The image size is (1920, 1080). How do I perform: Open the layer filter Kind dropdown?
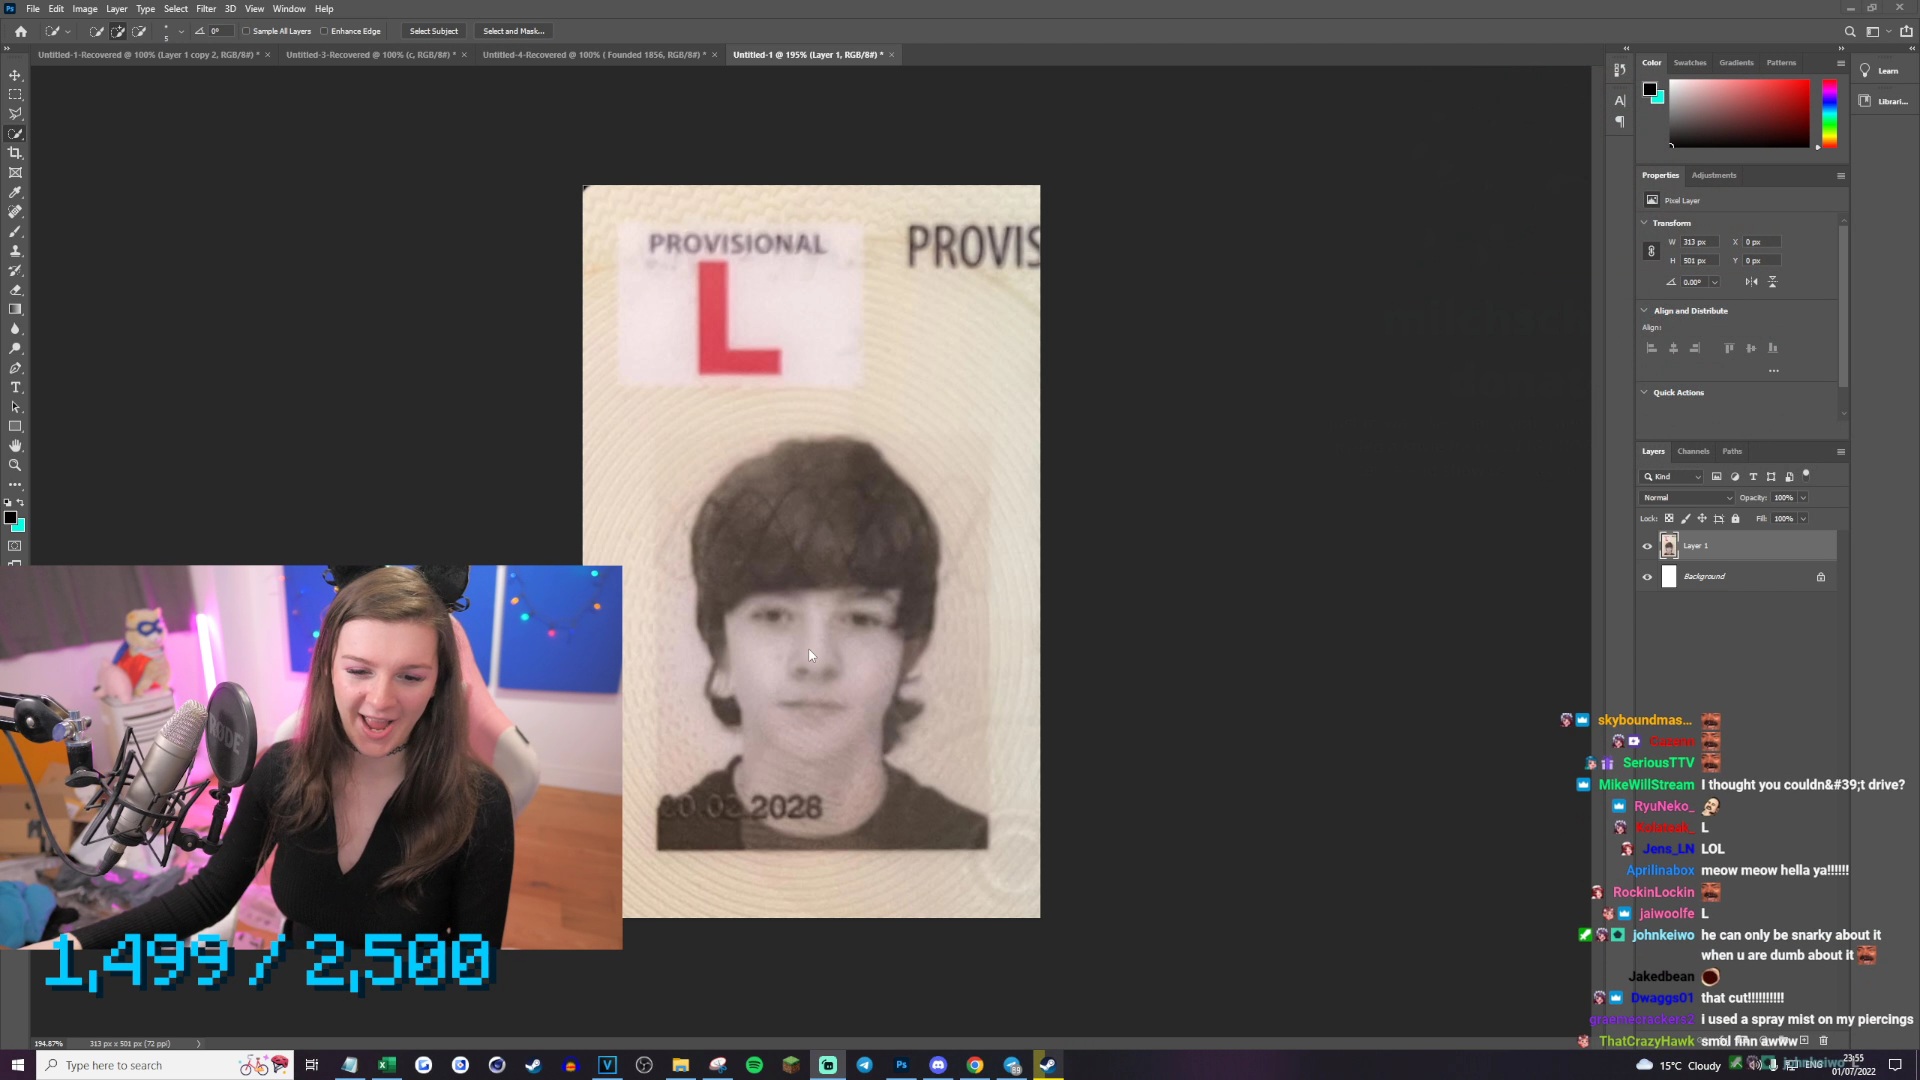click(1671, 476)
